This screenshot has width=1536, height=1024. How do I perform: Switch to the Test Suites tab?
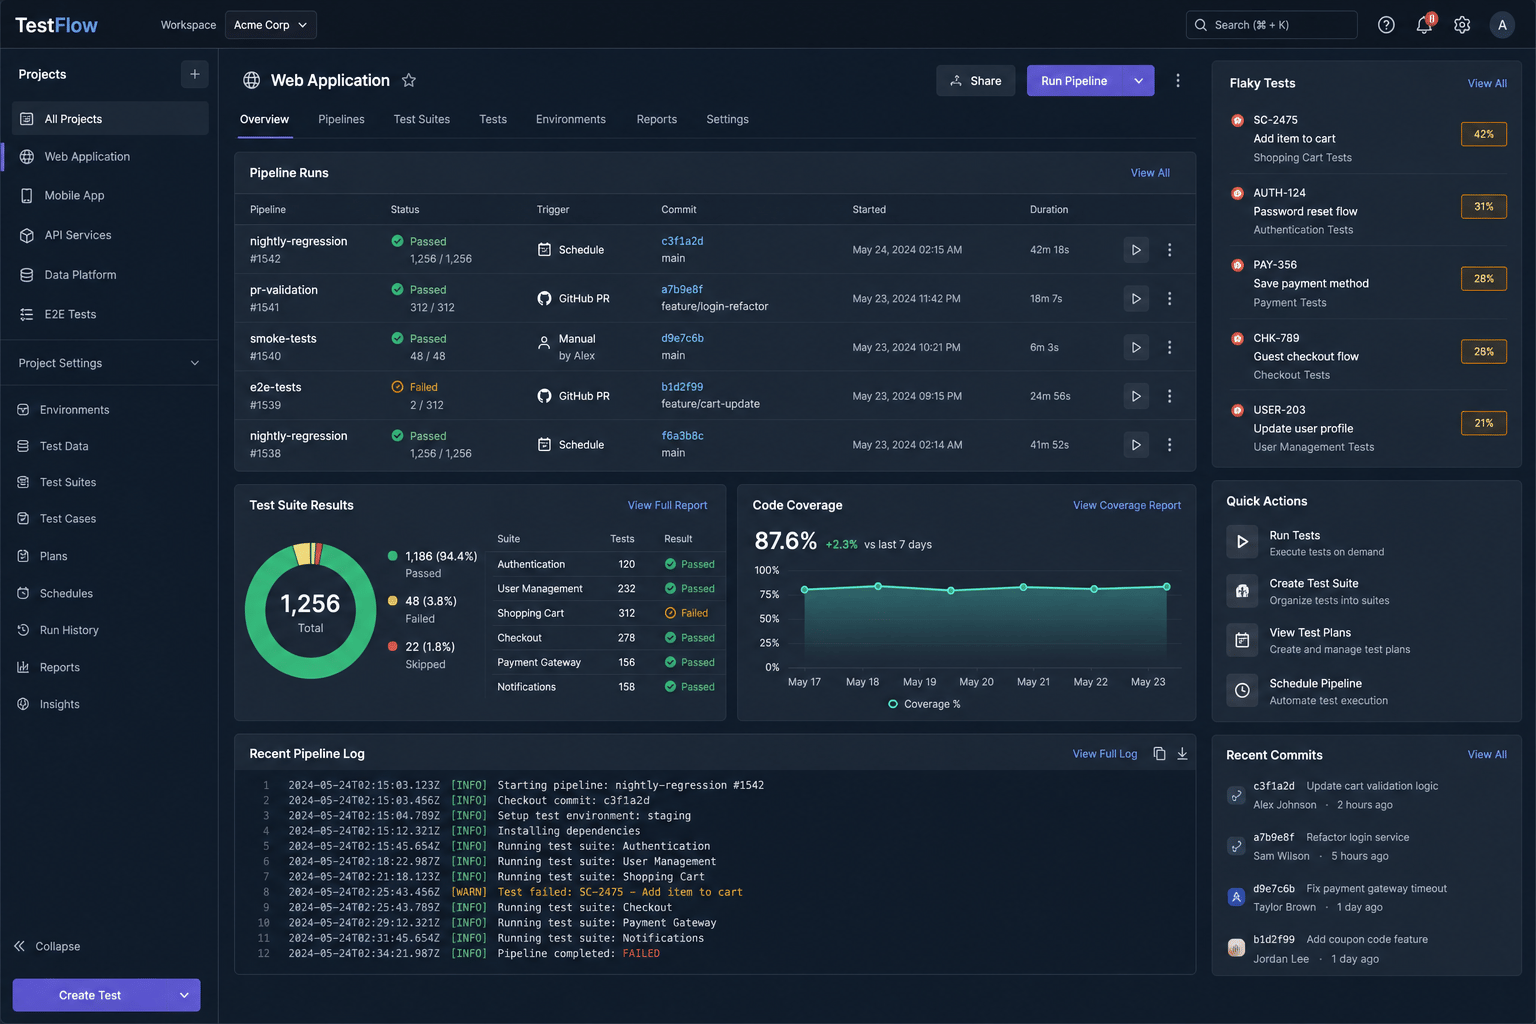(x=422, y=119)
